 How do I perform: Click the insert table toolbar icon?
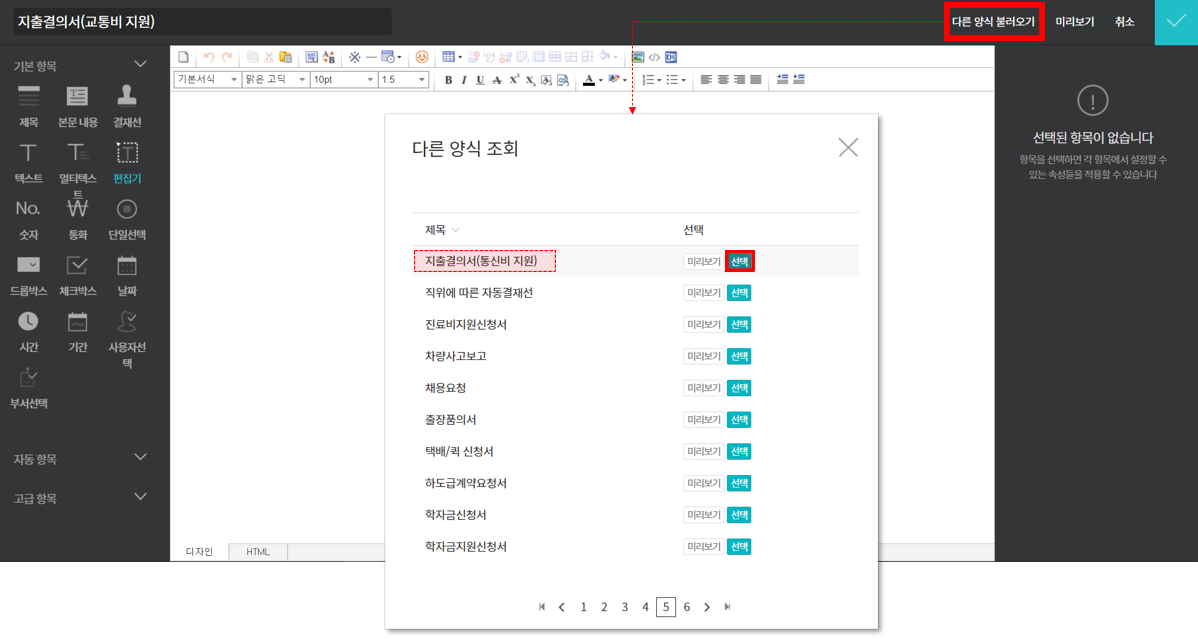pyautogui.click(x=450, y=58)
